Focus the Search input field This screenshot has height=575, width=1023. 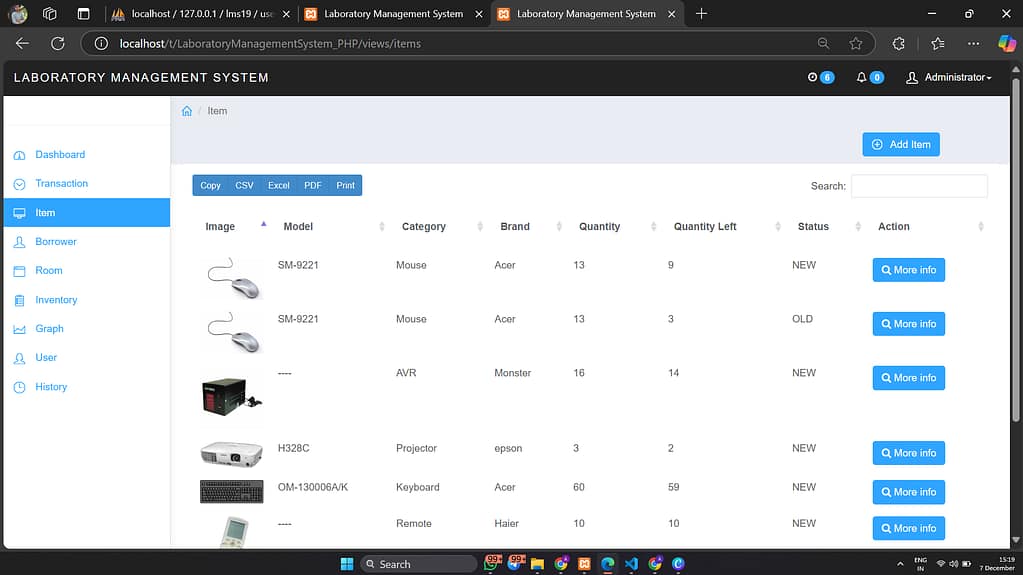click(918, 186)
